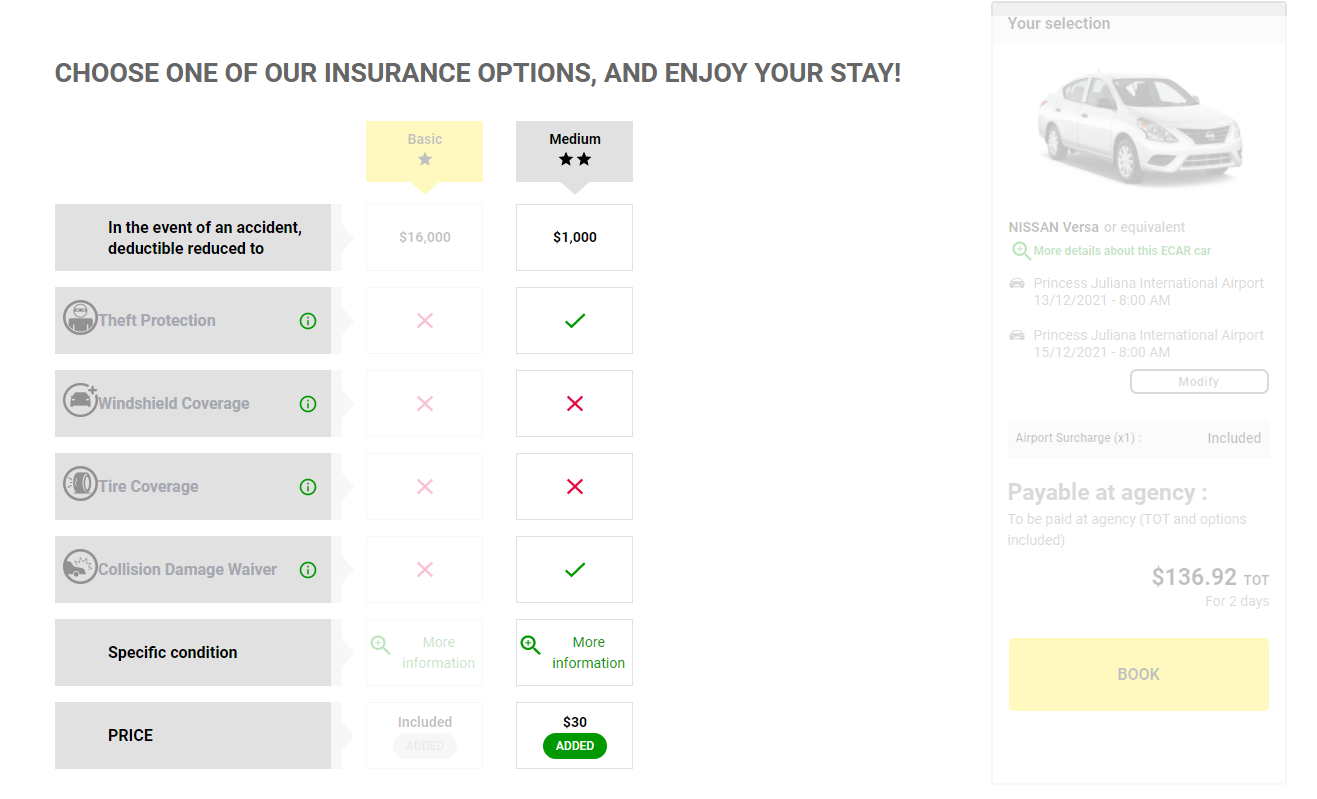
Task: Open the Theft Protection info icon
Action: (307, 320)
